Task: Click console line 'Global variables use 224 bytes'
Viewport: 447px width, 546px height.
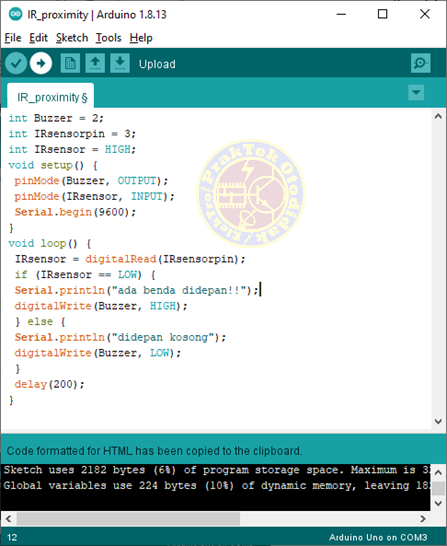Action: (216, 486)
